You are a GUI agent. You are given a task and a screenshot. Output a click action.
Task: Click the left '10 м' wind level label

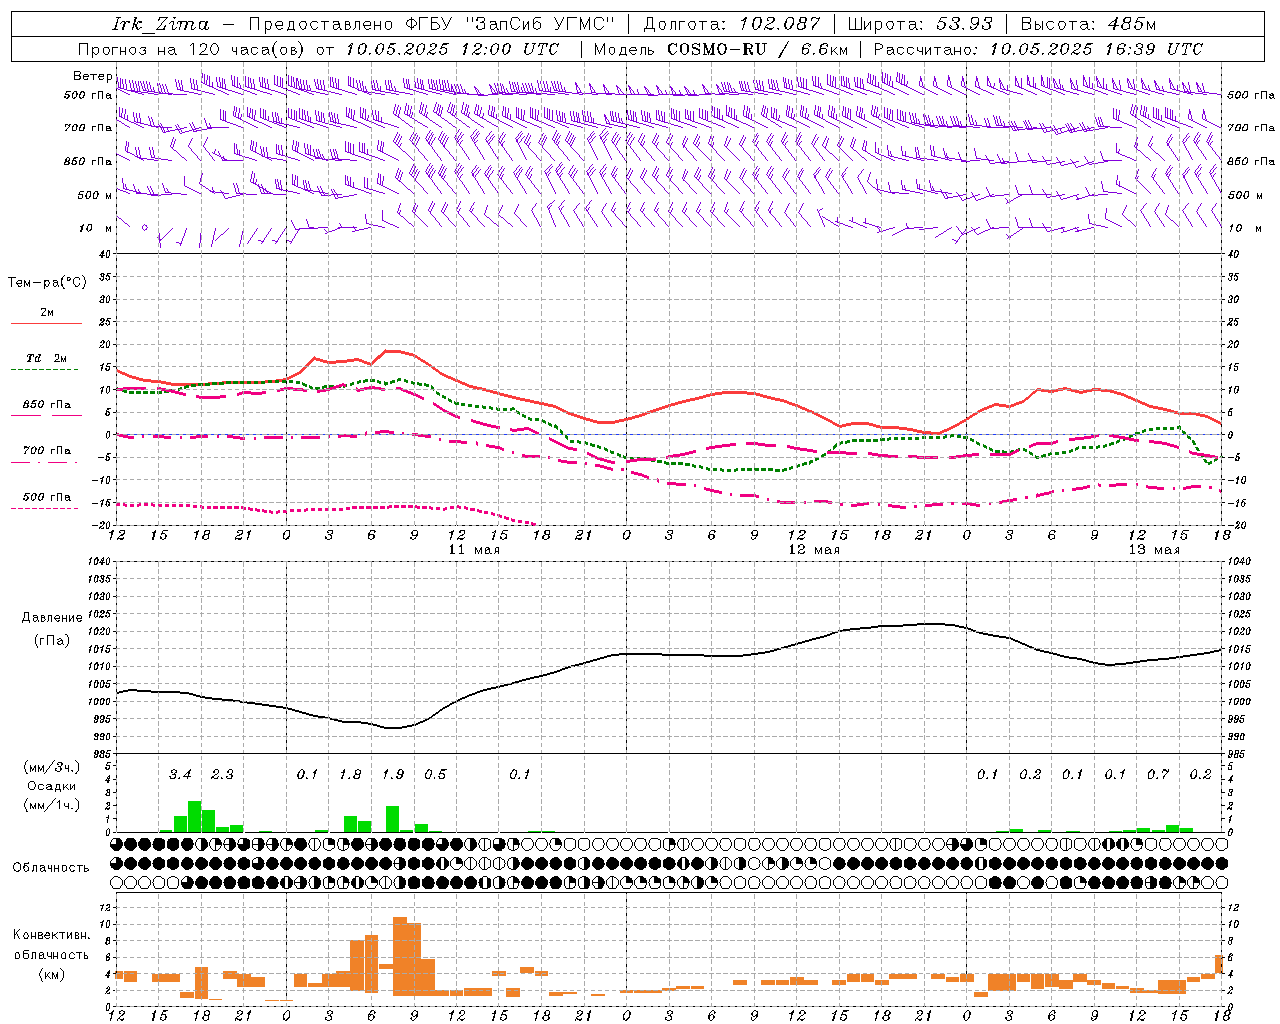[95, 229]
